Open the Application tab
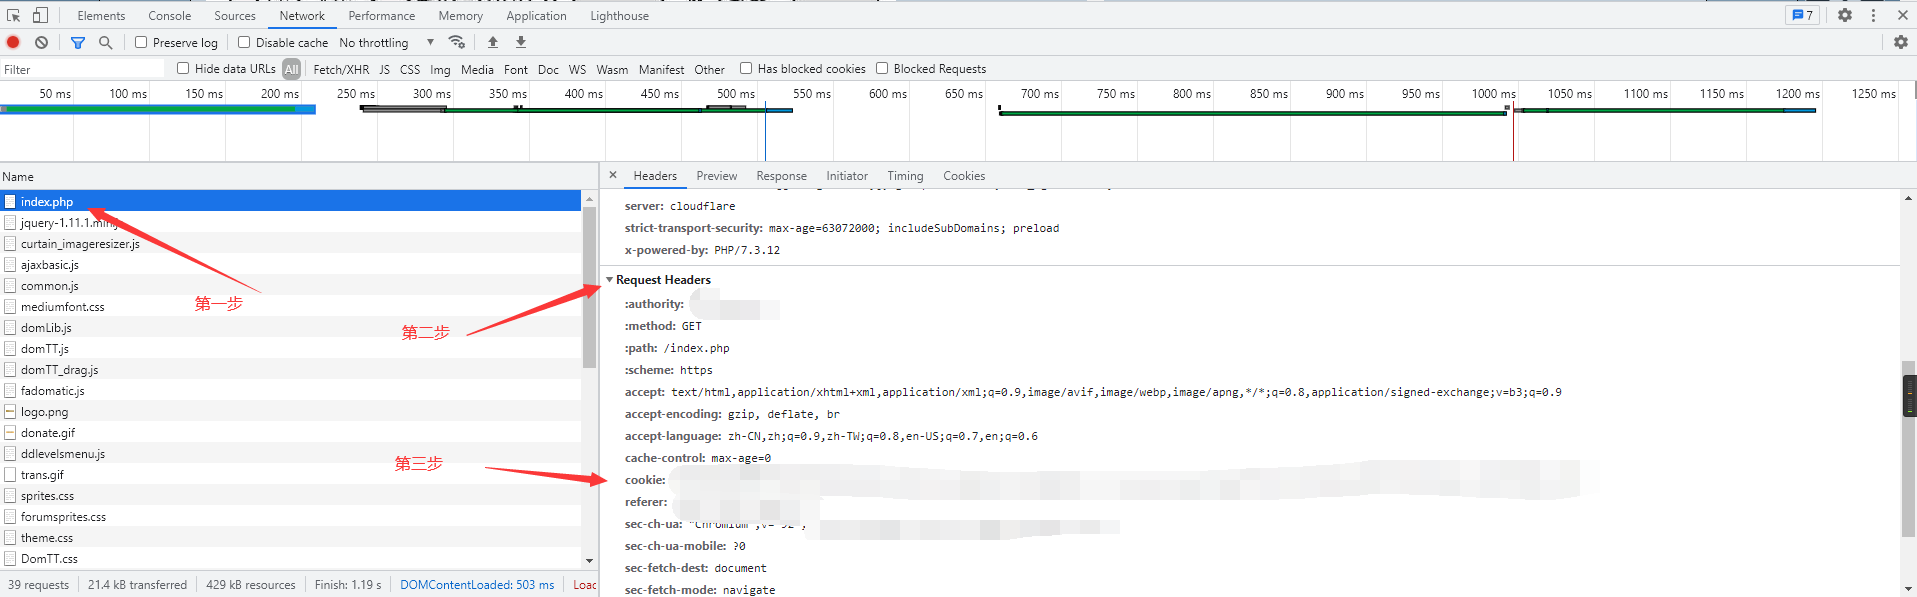Screen dimensions: 1917x597 click(x=536, y=15)
